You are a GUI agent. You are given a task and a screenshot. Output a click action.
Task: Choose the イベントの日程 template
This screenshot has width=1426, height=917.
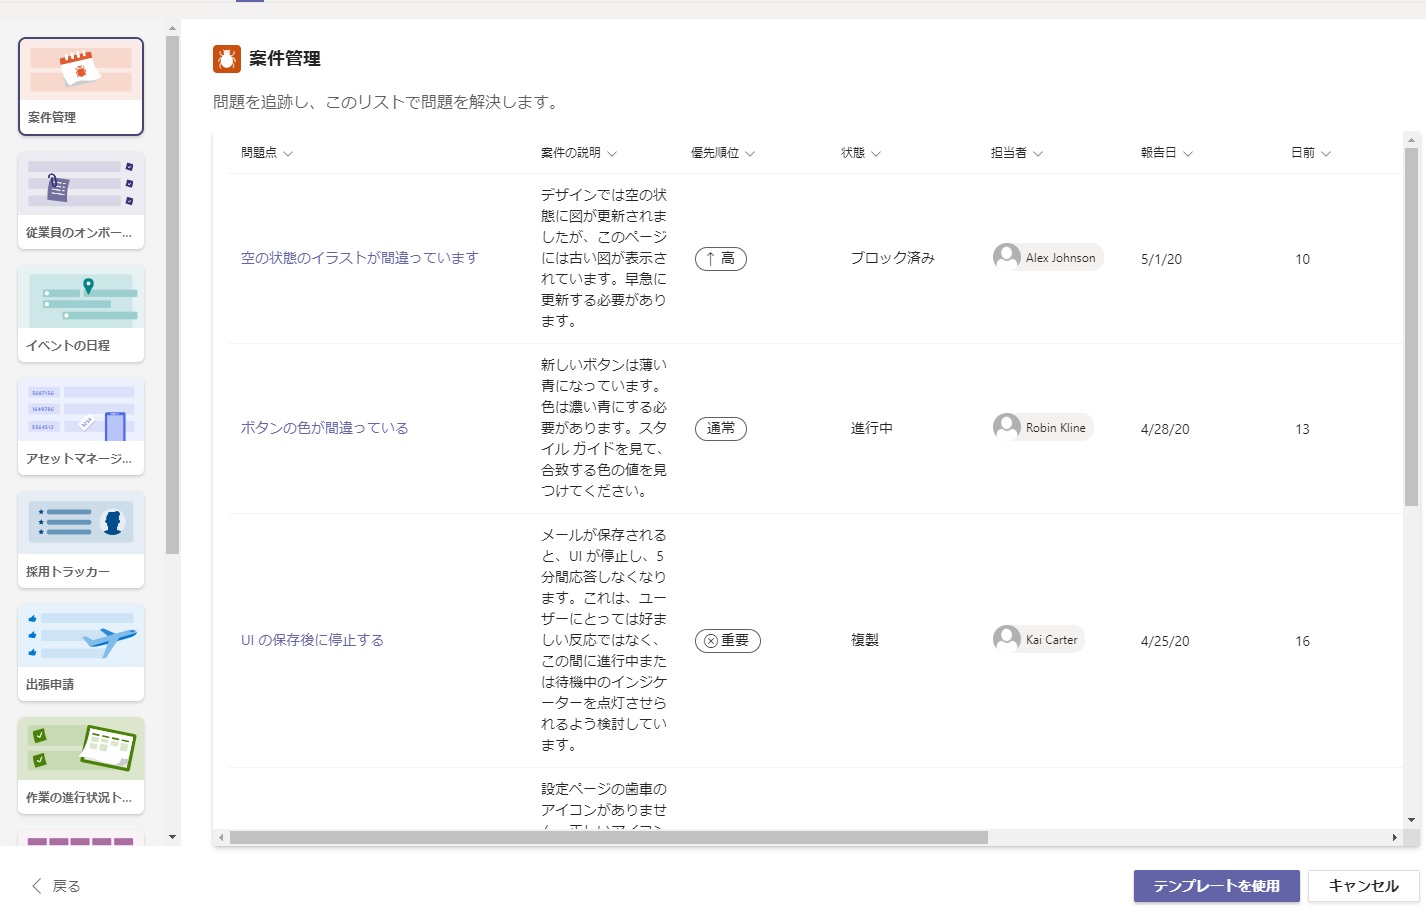[81, 313]
